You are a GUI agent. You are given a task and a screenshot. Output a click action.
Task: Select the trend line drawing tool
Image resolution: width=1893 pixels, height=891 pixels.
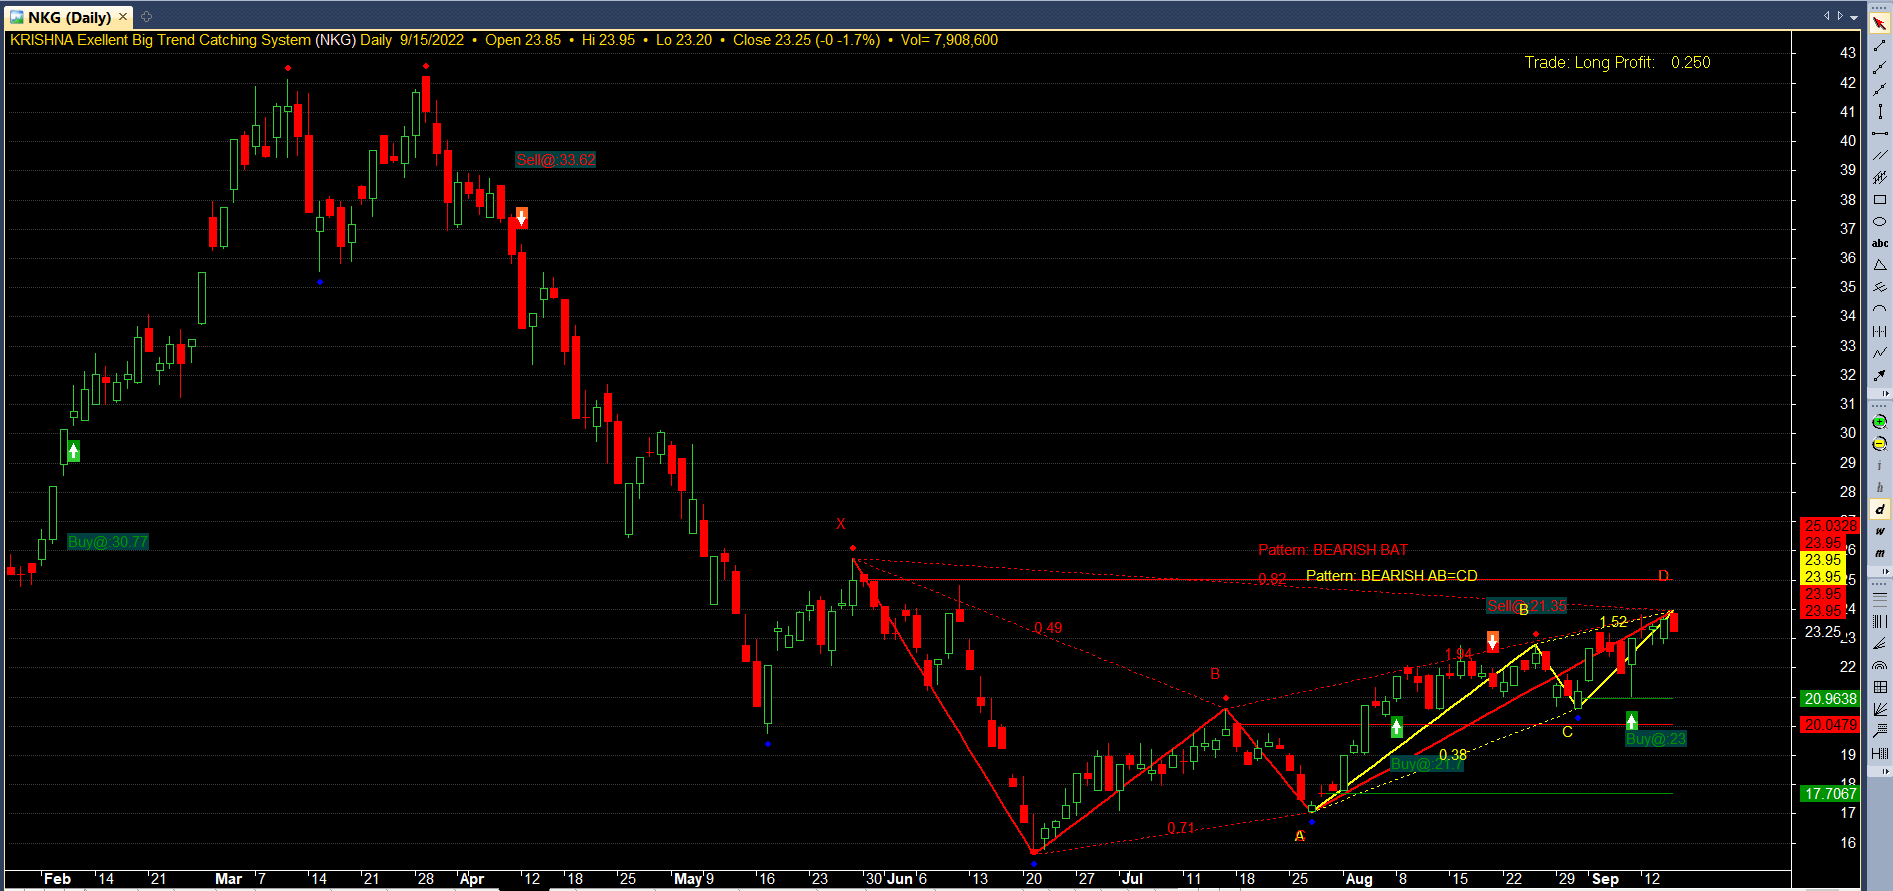1880,45
